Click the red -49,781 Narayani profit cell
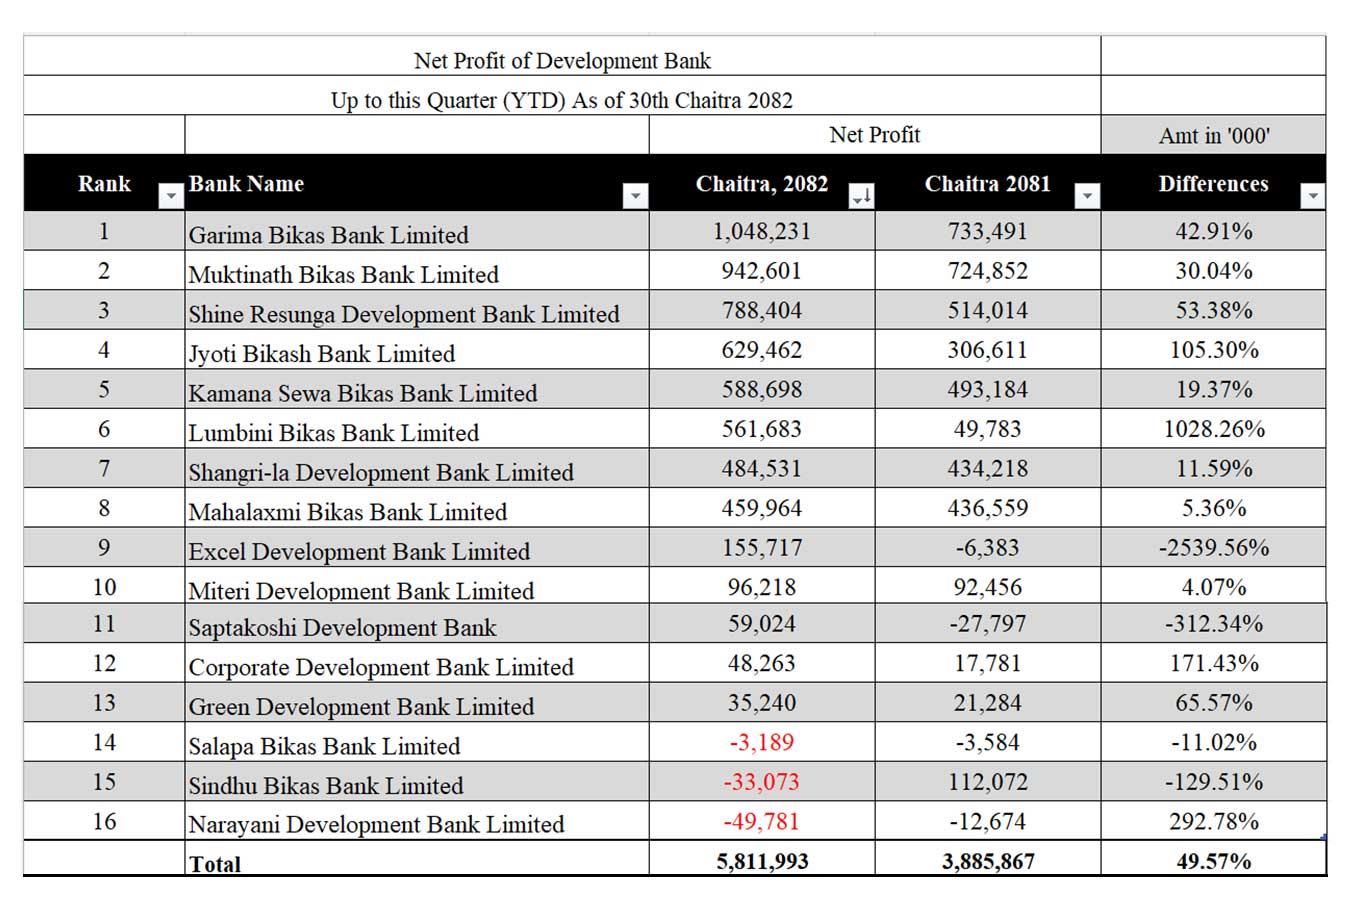The height and width of the screenshot is (900, 1350). (762, 822)
